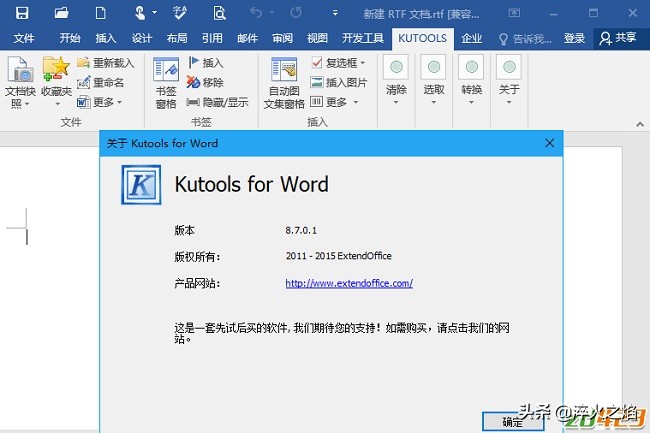Switch to the 审阅 tab
Viewport: 650px width, 433px height.
click(283, 39)
